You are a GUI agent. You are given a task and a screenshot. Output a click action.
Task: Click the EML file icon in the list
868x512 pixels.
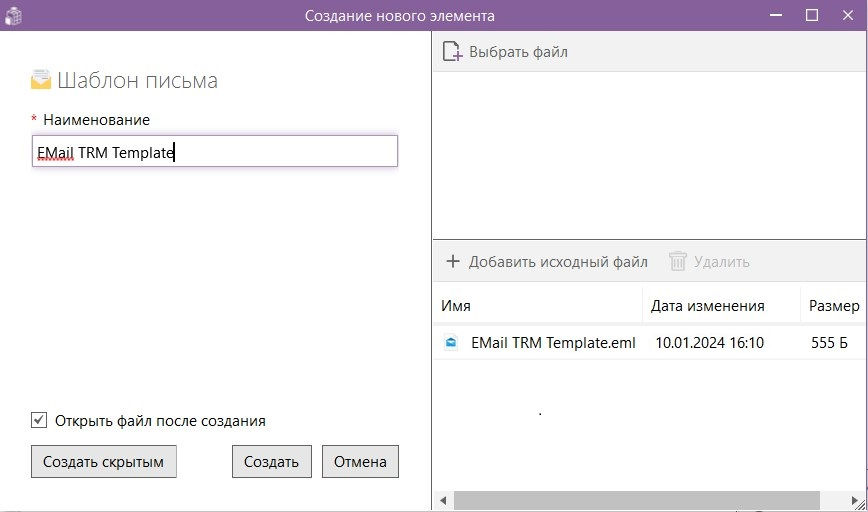click(x=451, y=343)
